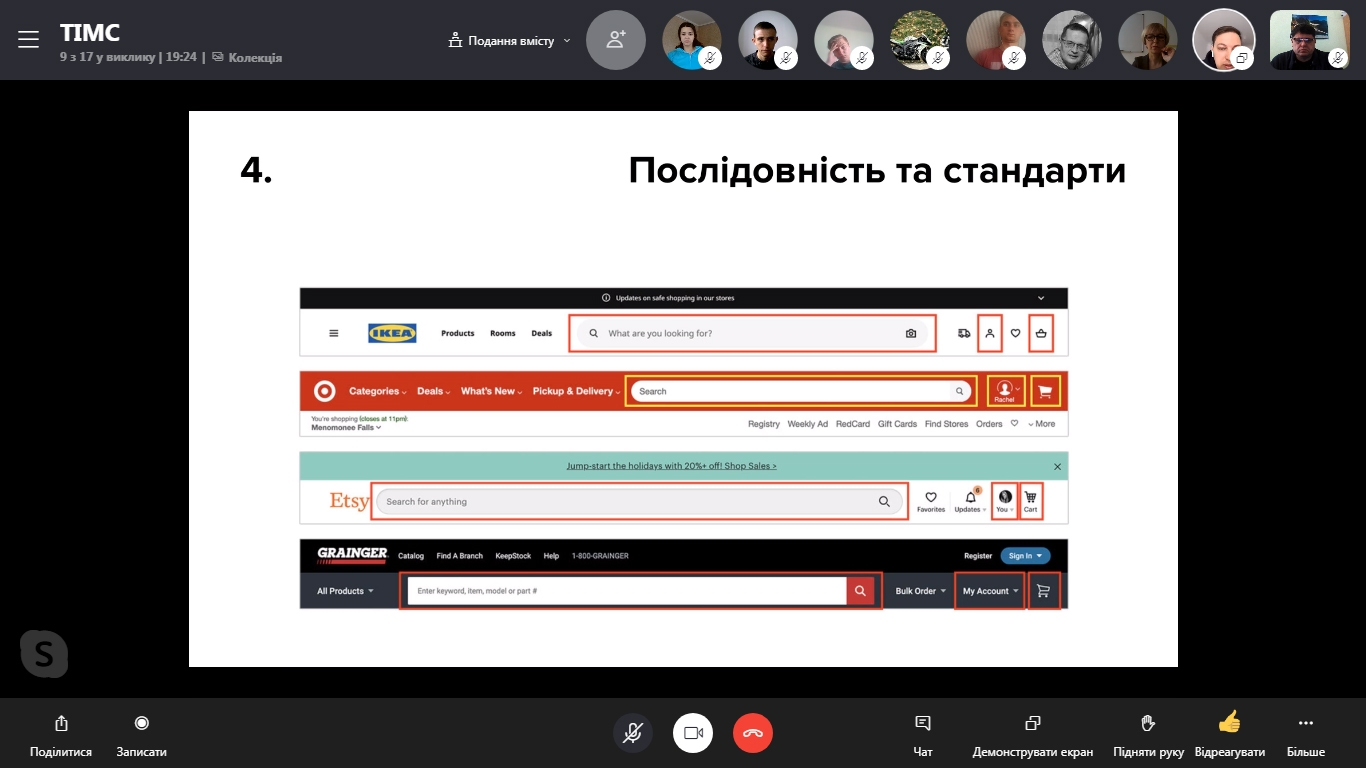Click the Grainger red search button

[861, 591]
